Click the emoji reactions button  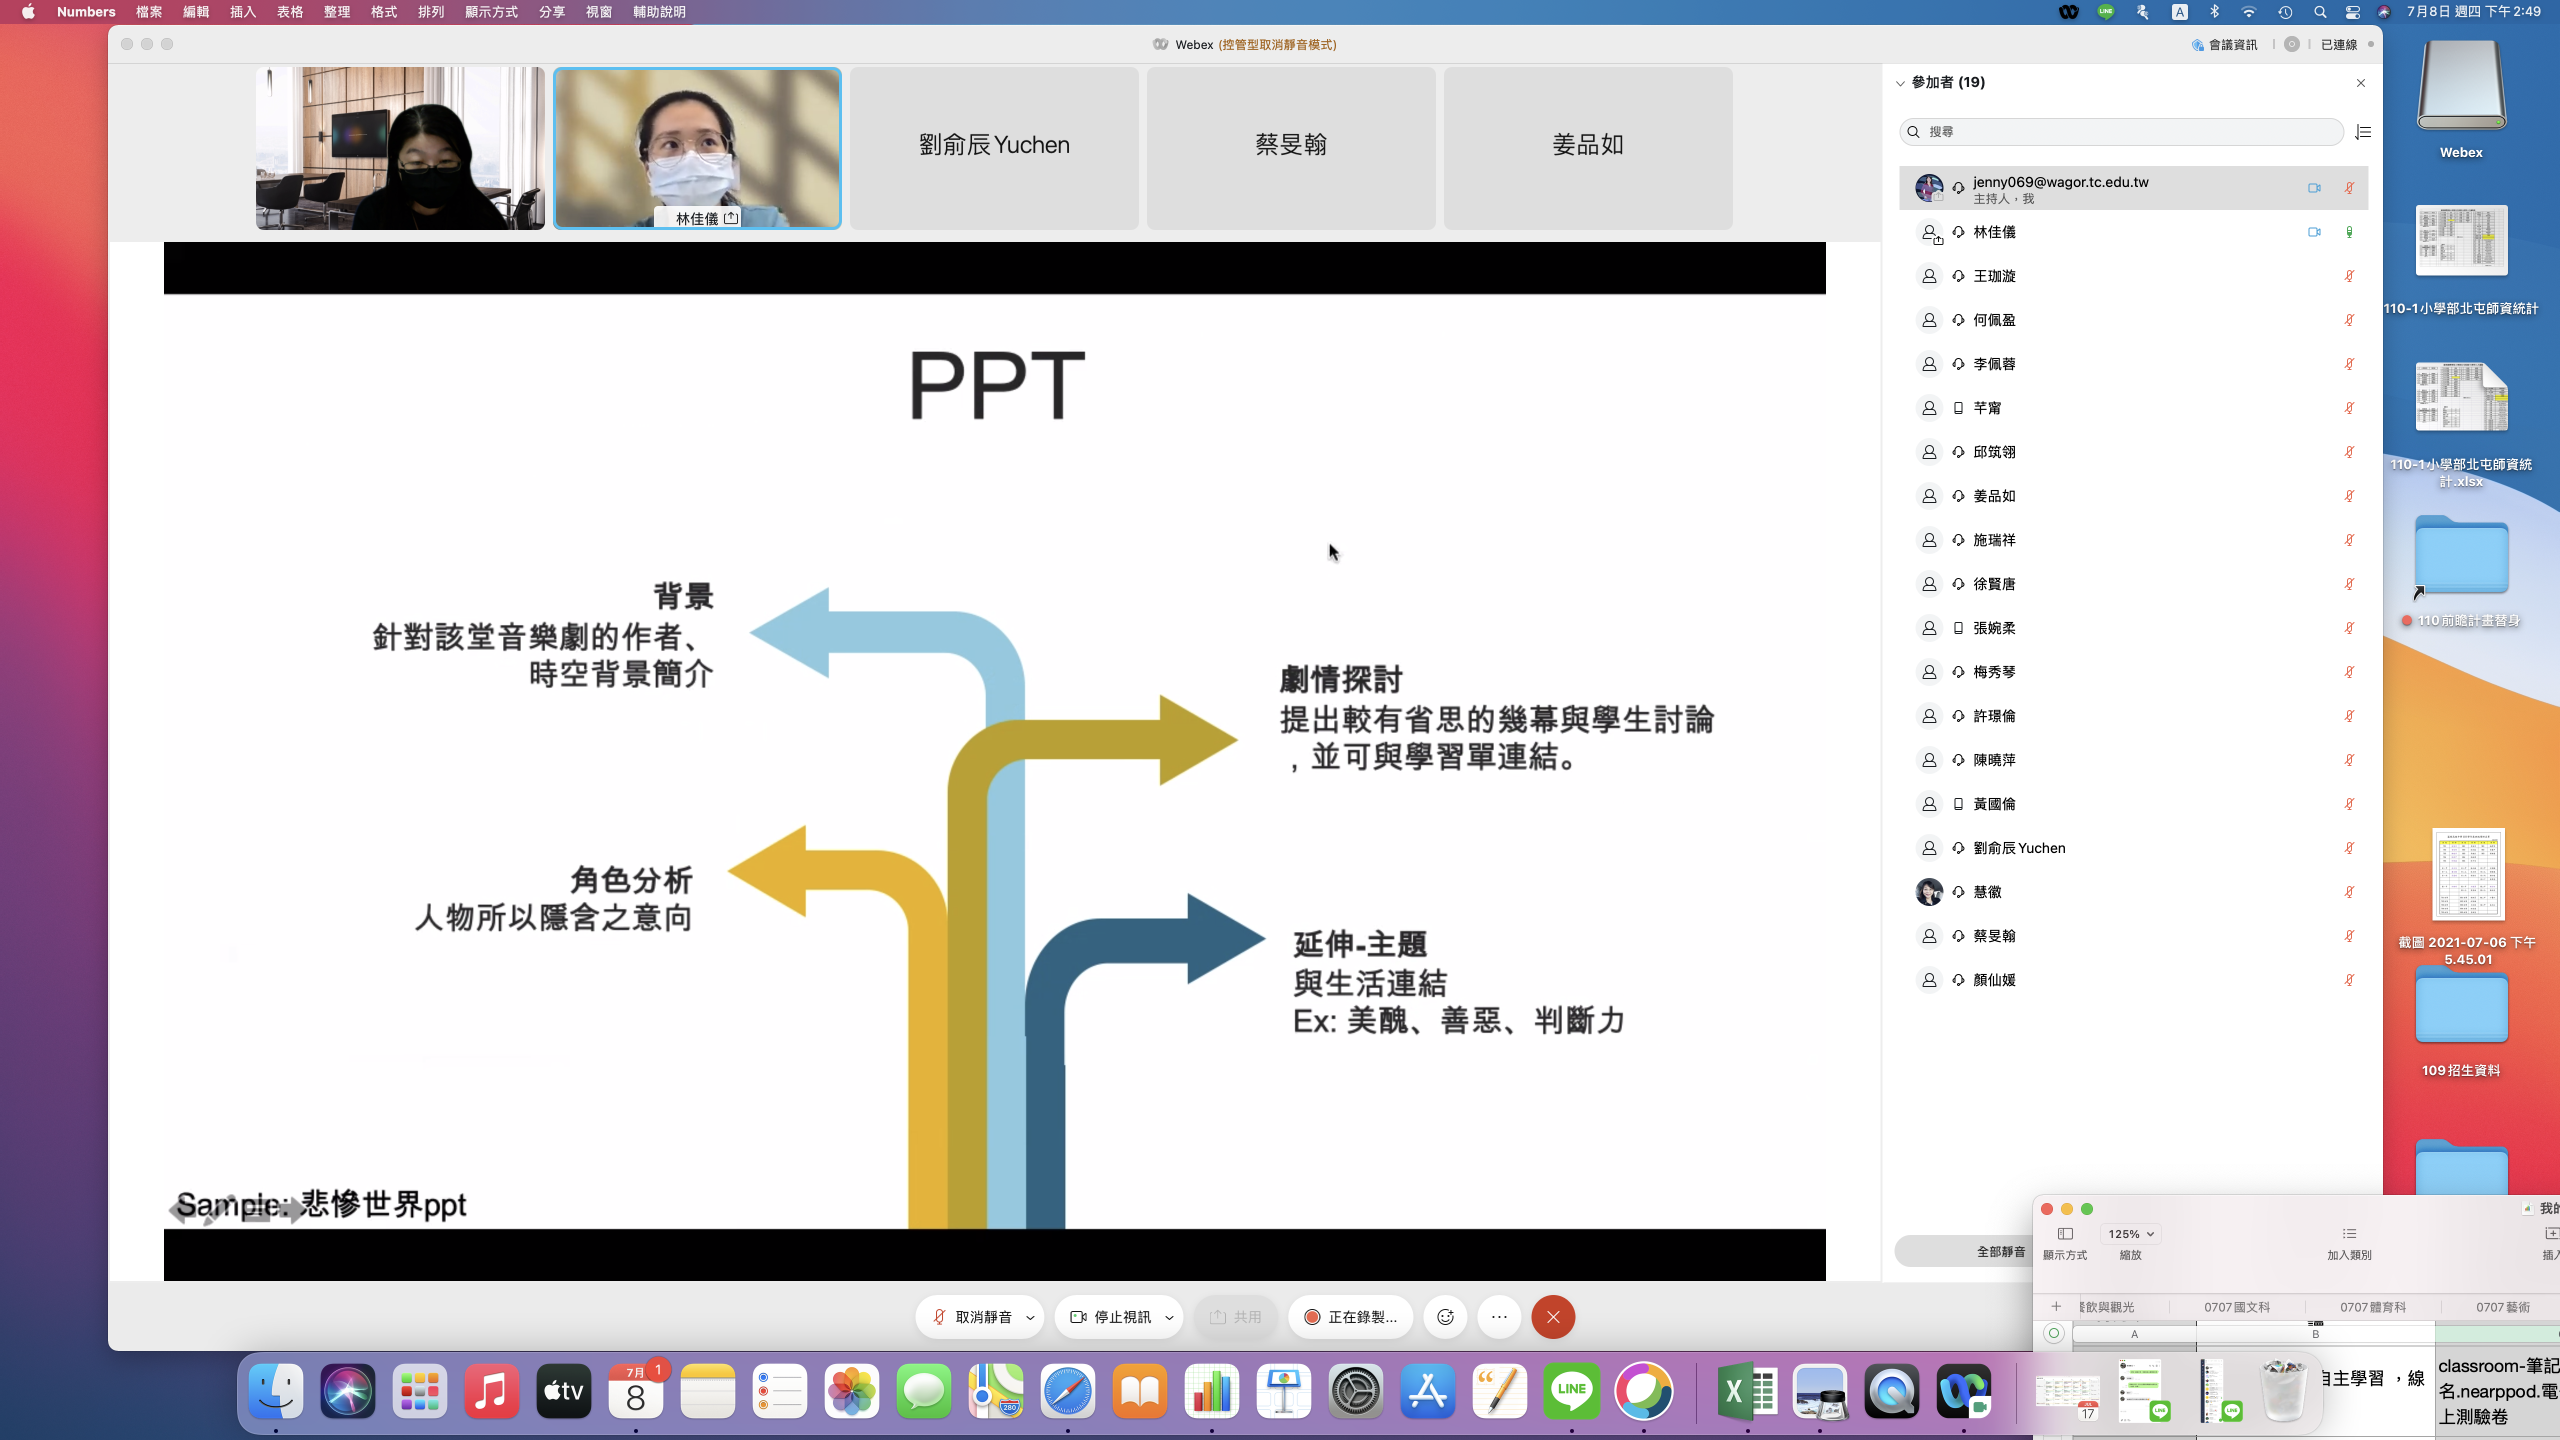click(1445, 1317)
